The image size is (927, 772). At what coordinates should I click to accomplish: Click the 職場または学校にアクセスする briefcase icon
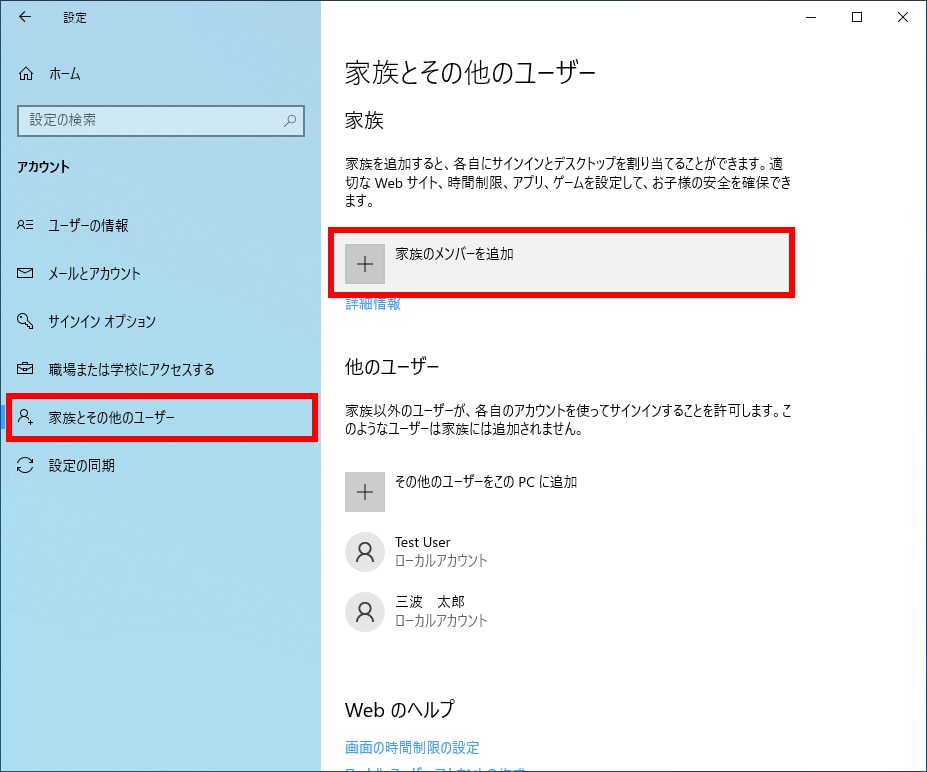tap(25, 369)
